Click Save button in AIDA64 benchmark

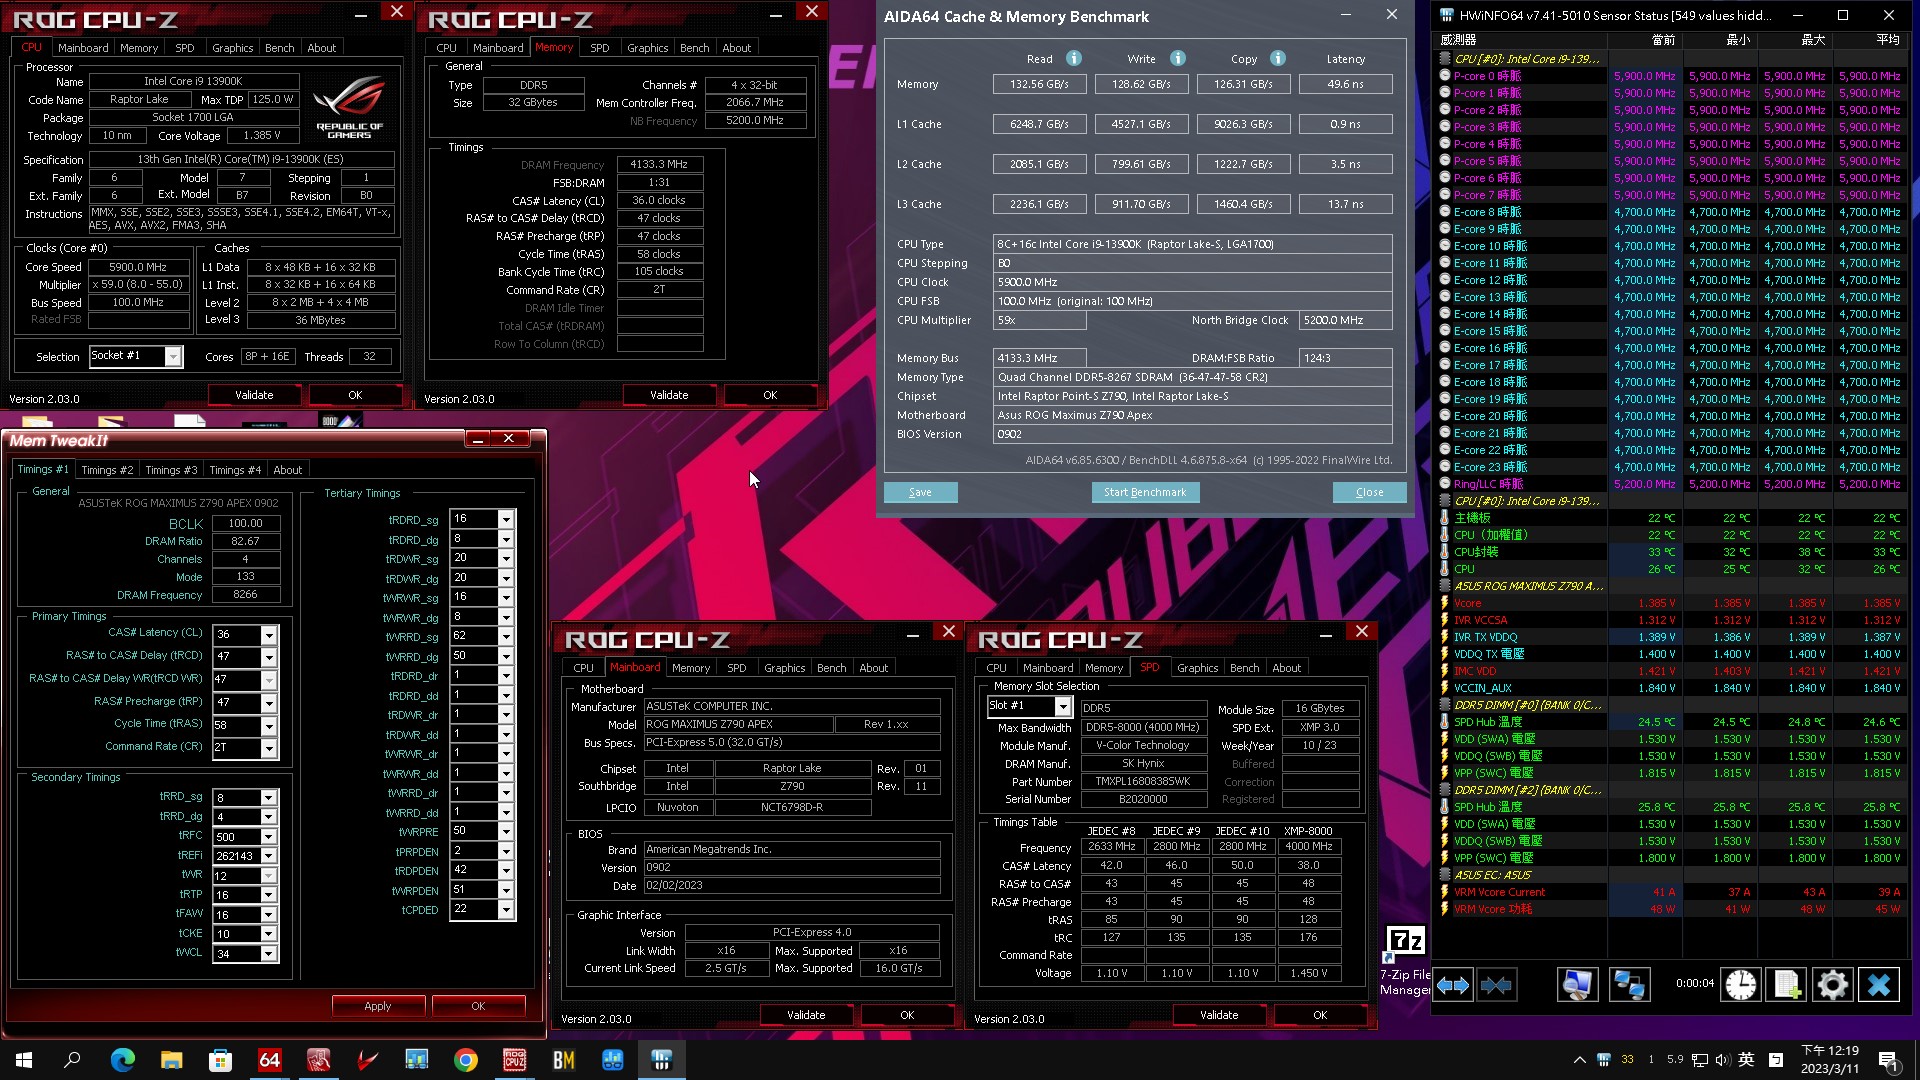tap(920, 492)
